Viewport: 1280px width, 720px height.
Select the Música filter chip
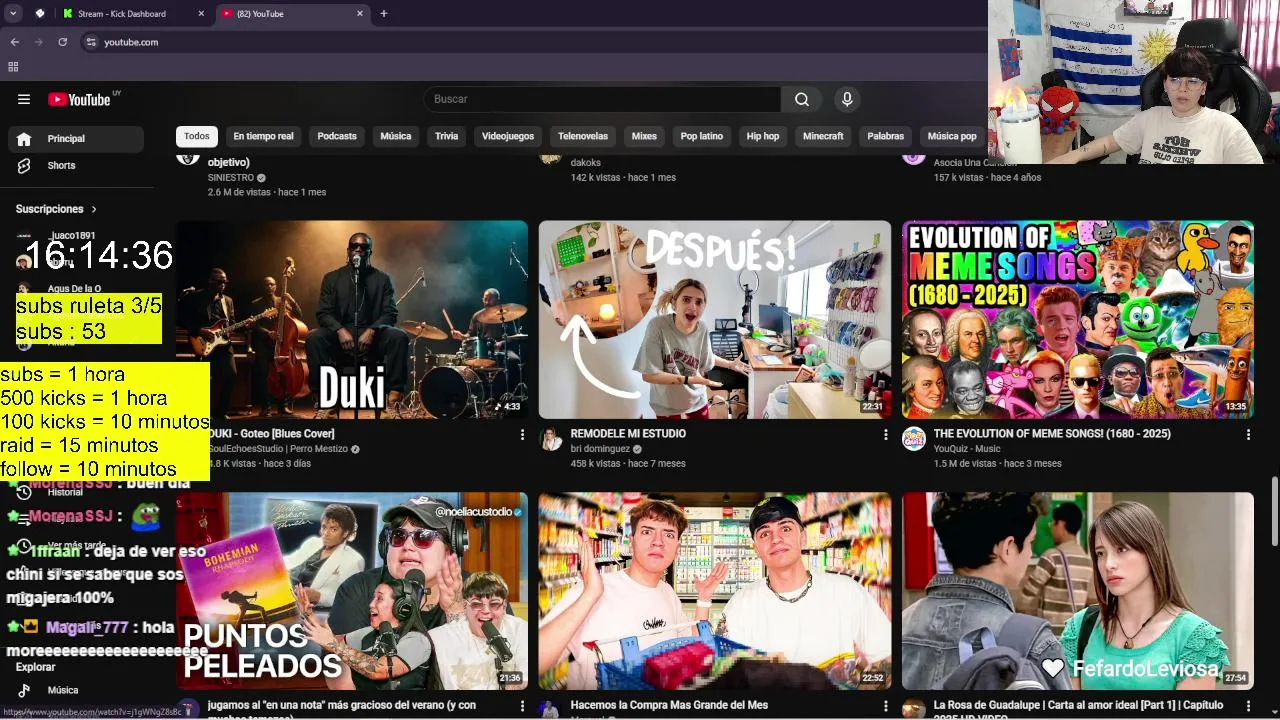point(396,136)
